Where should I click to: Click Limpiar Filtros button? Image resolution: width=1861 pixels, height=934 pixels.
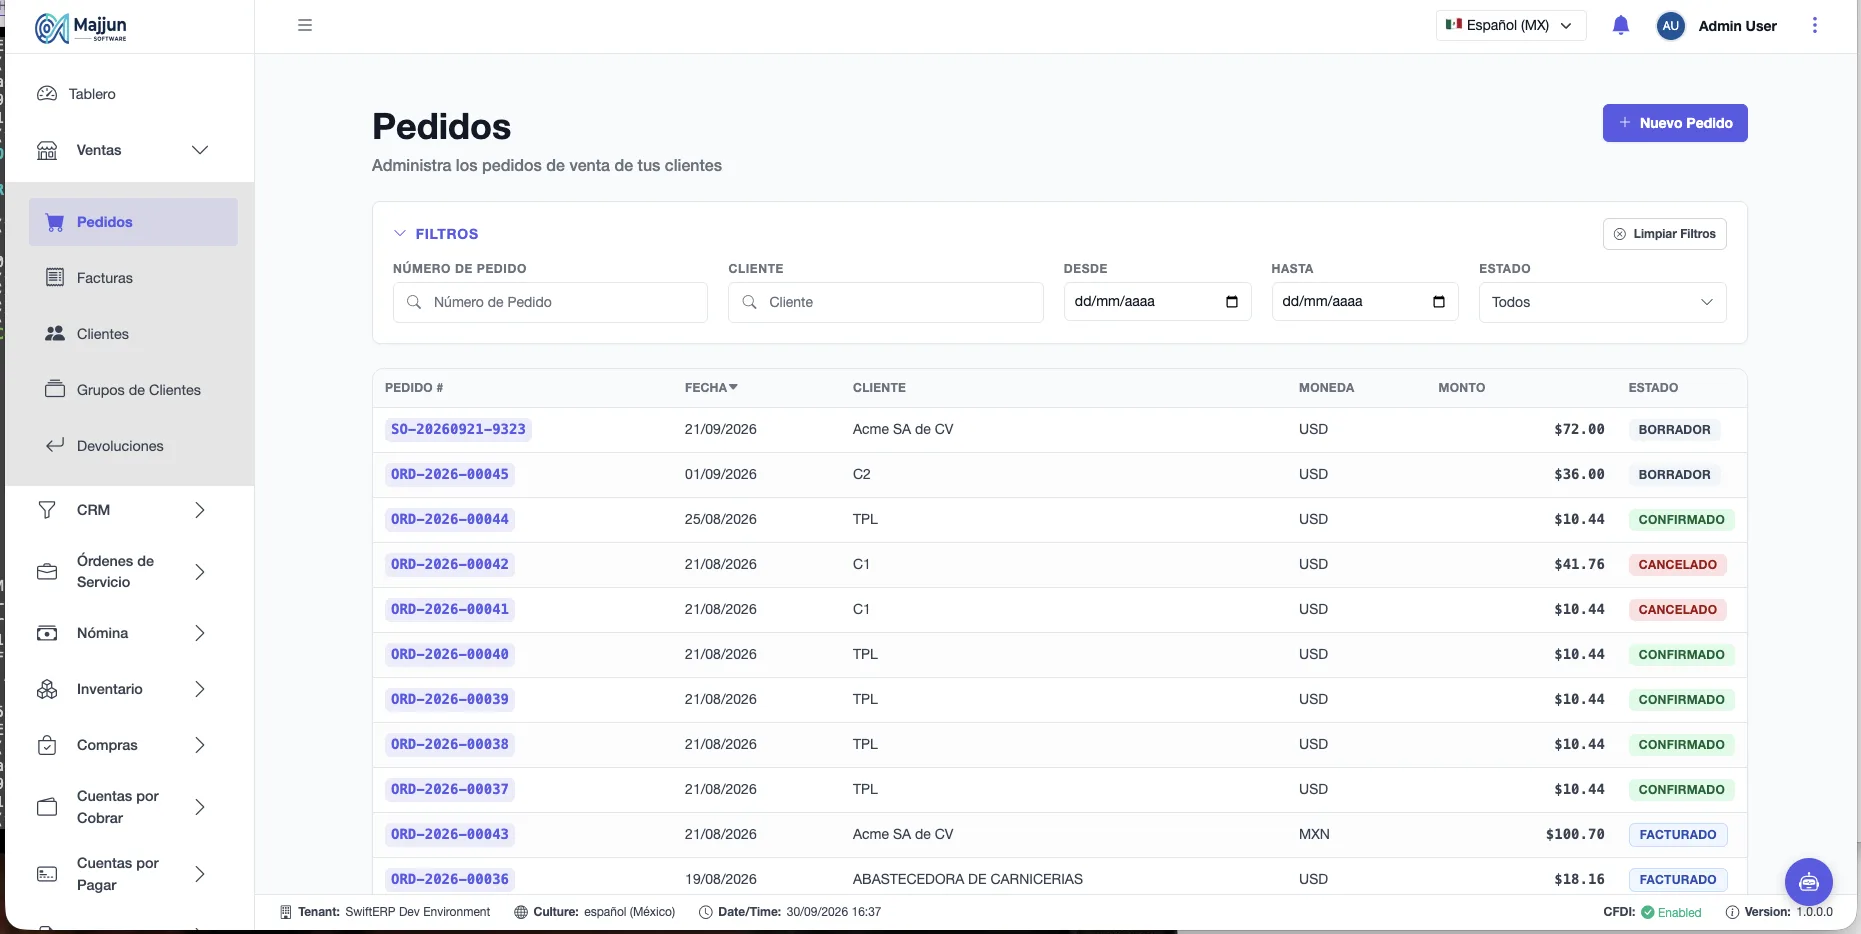point(1664,234)
